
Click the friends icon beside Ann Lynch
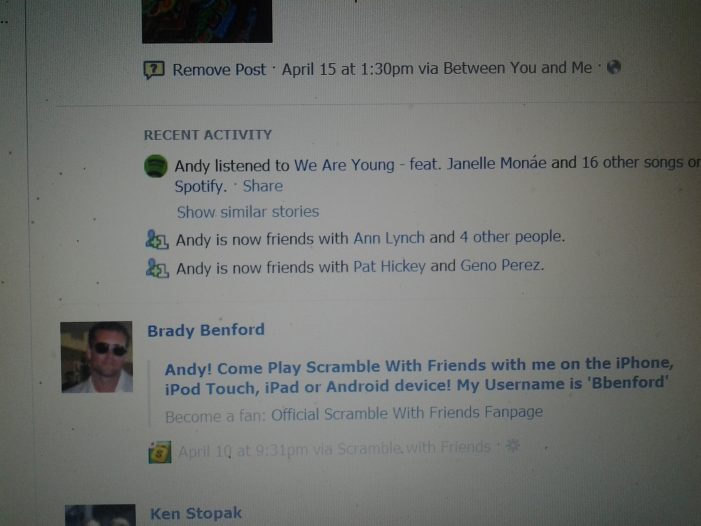(x=156, y=240)
